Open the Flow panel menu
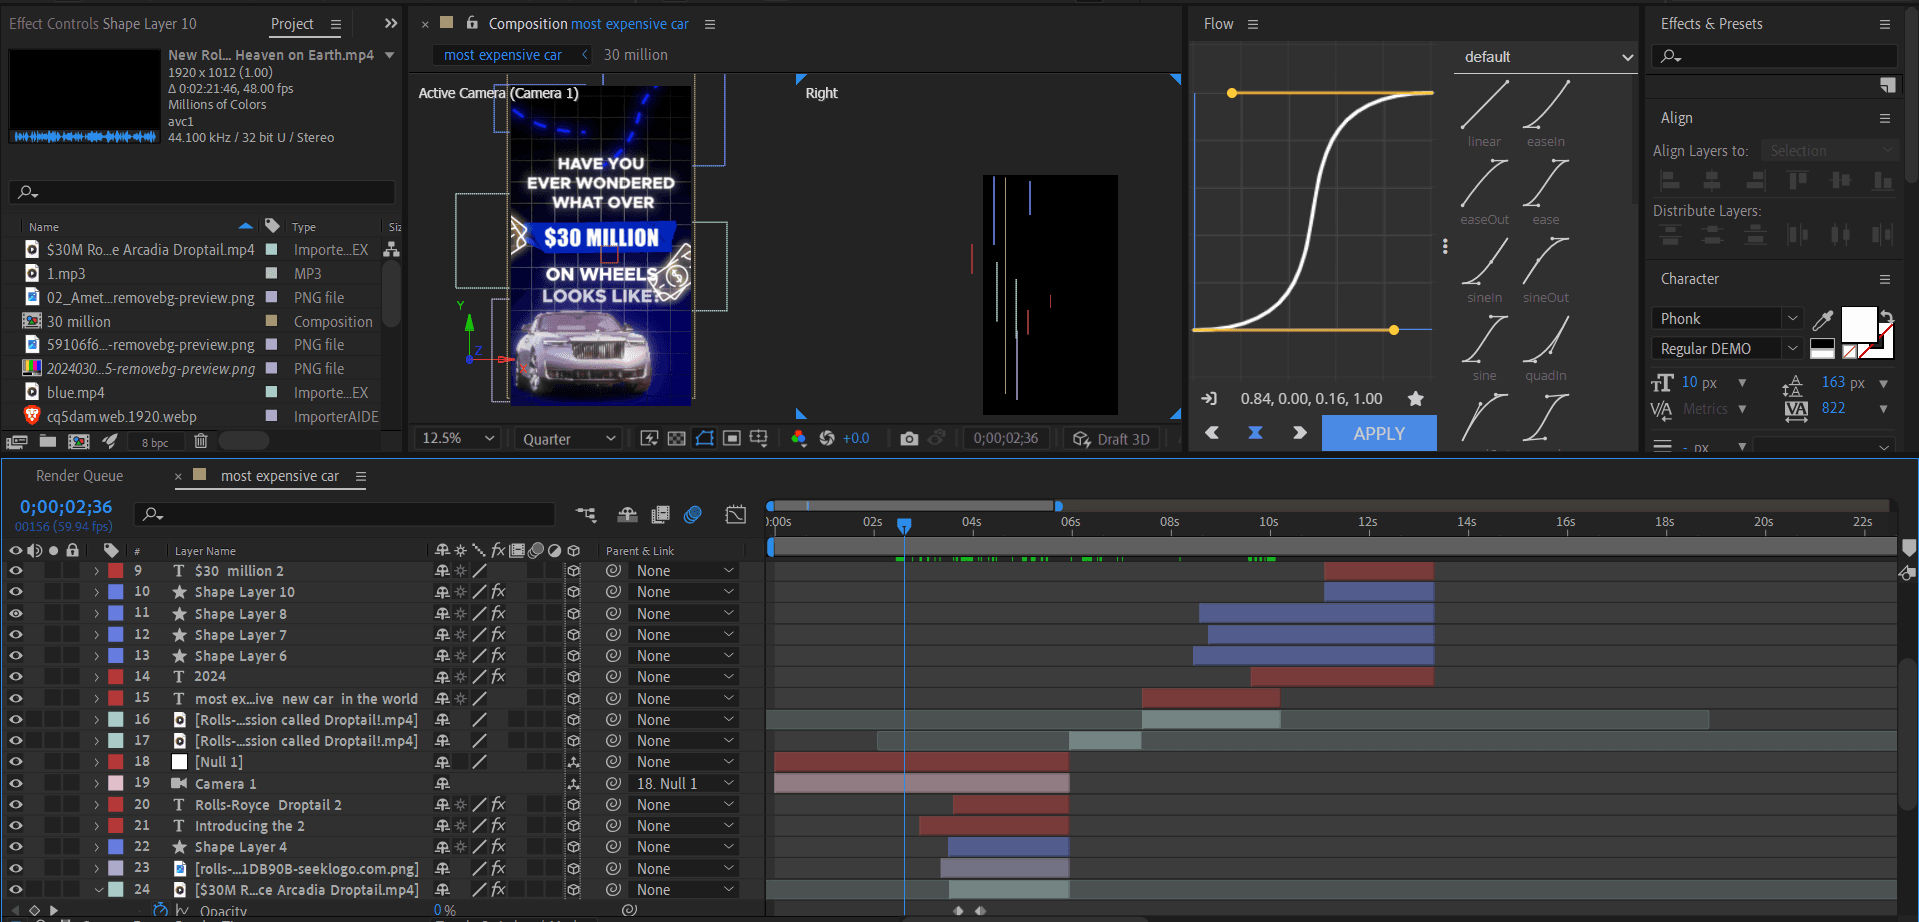Viewport: 1919px width, 922px height. (x=1253, y=24)
